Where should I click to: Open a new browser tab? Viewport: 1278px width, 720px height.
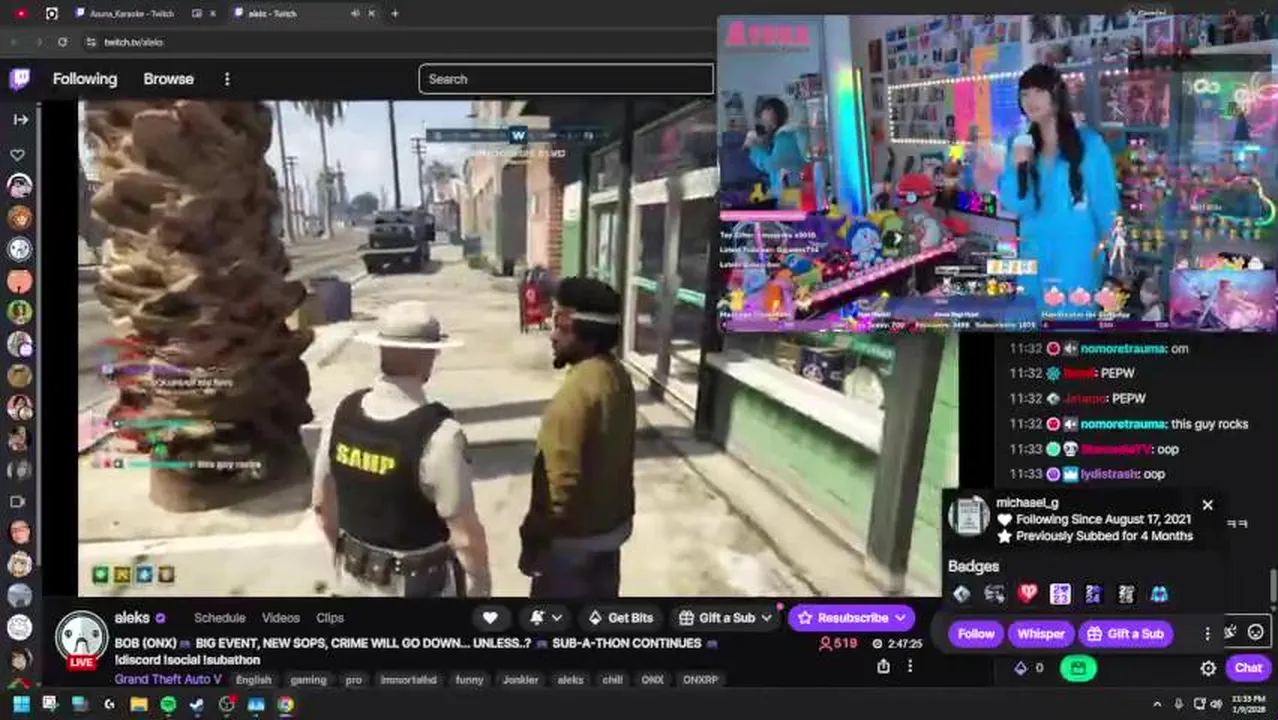pos(395,13)
